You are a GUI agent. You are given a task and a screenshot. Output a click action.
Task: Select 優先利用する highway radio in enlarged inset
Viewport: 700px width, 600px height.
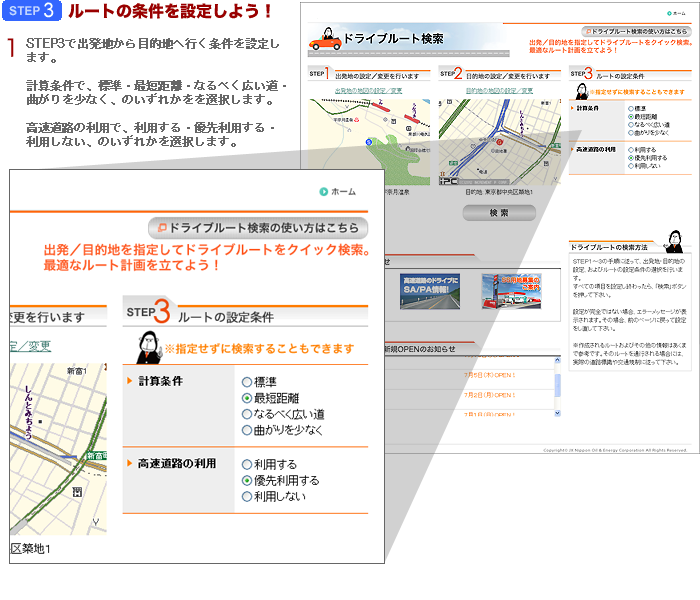click(x=246, y=480)
